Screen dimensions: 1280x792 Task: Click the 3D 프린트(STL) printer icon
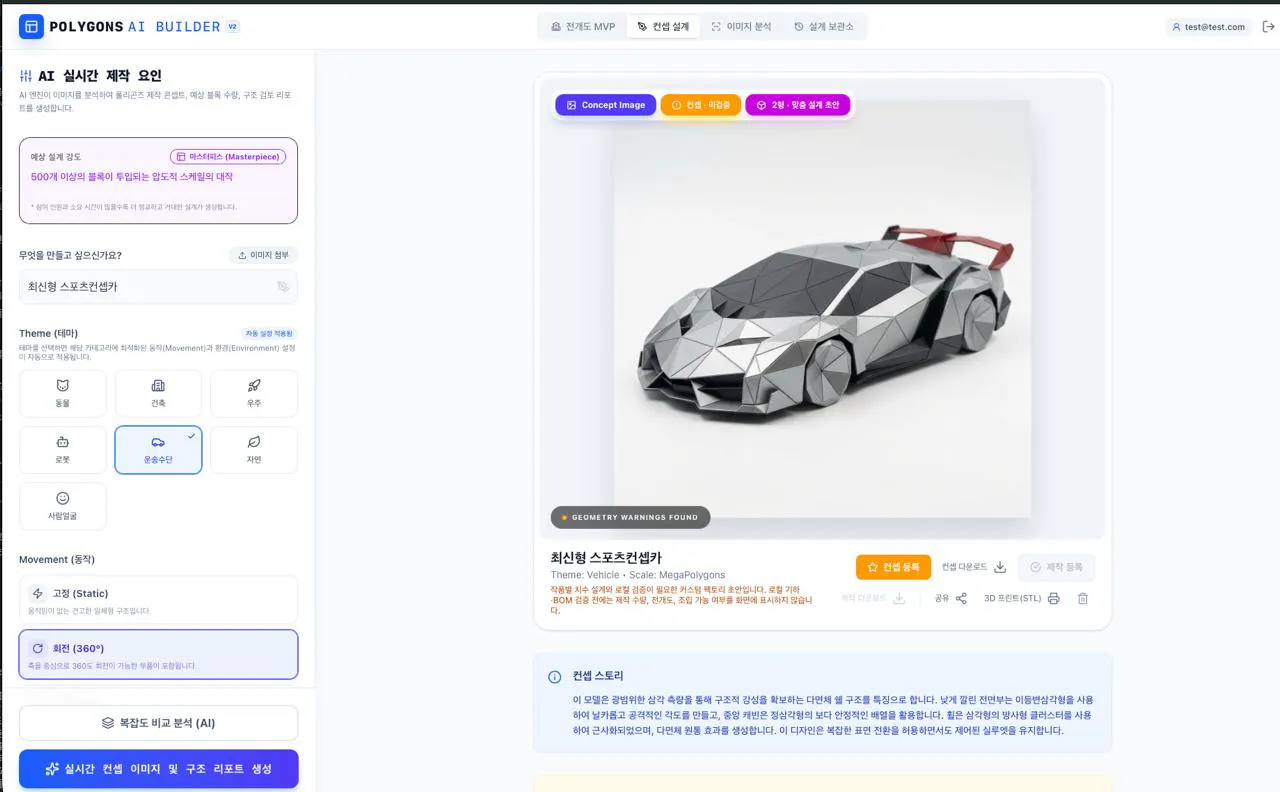tap(1053, 599)
